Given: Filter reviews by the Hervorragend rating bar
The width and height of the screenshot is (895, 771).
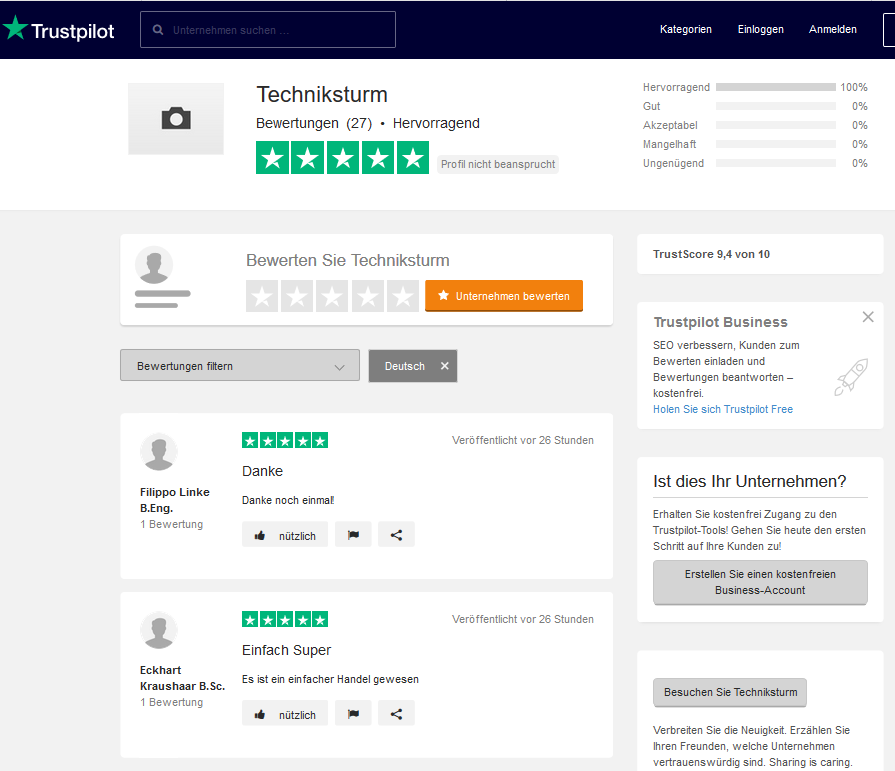Looking at the screenshot, I should coord(775,87).
